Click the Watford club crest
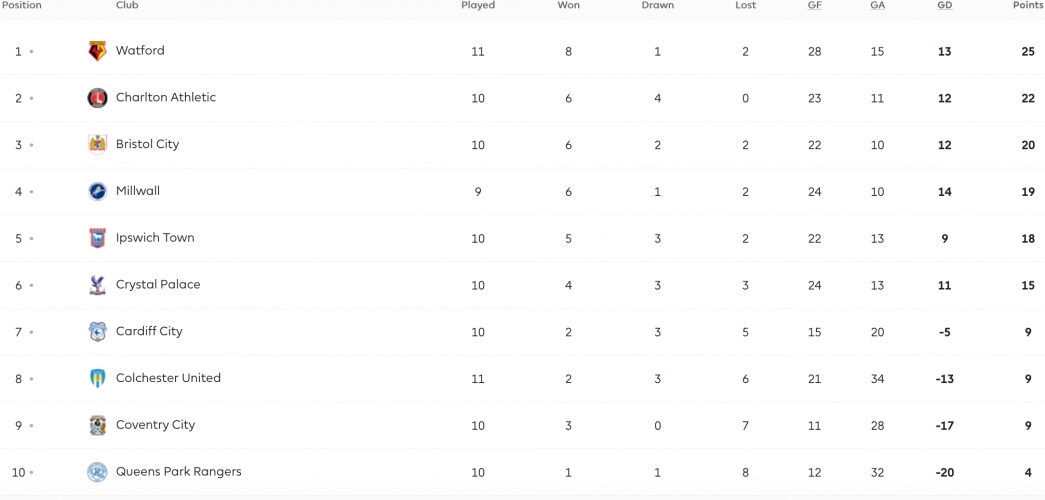Screen dimensions: 1045x500 pos(97,51)
